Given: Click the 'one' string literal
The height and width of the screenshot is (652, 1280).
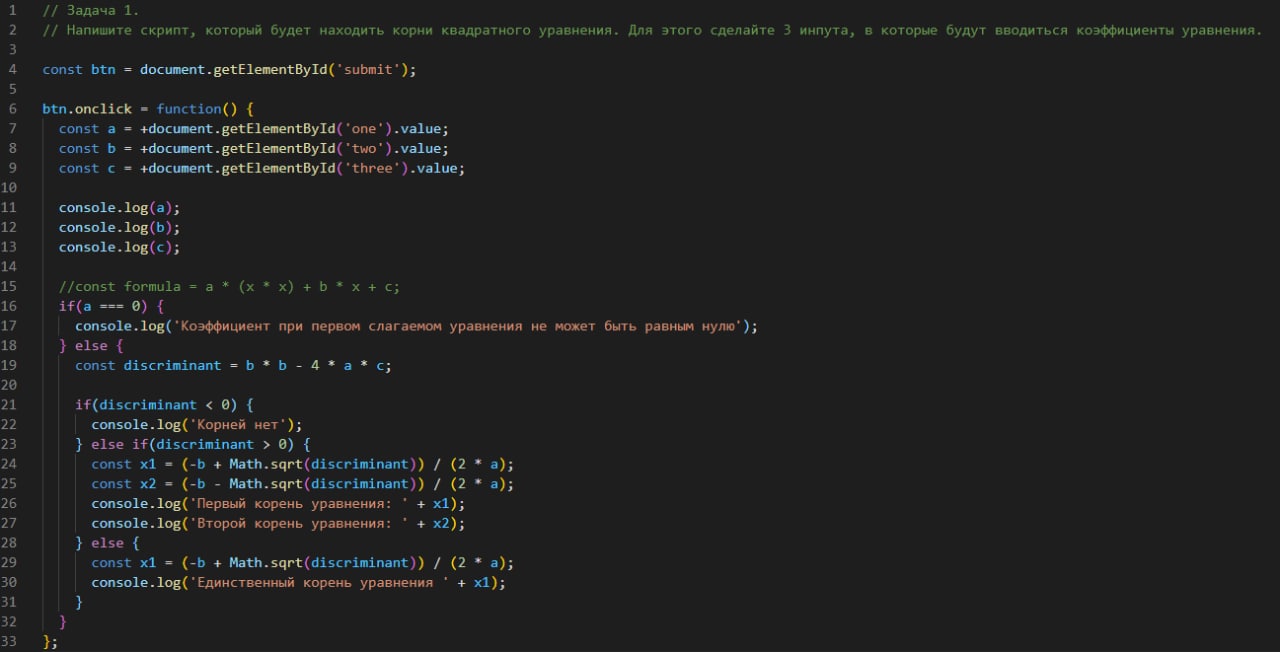Looking at the screenshot, I should pyautogui.click(x=364, y=129).
